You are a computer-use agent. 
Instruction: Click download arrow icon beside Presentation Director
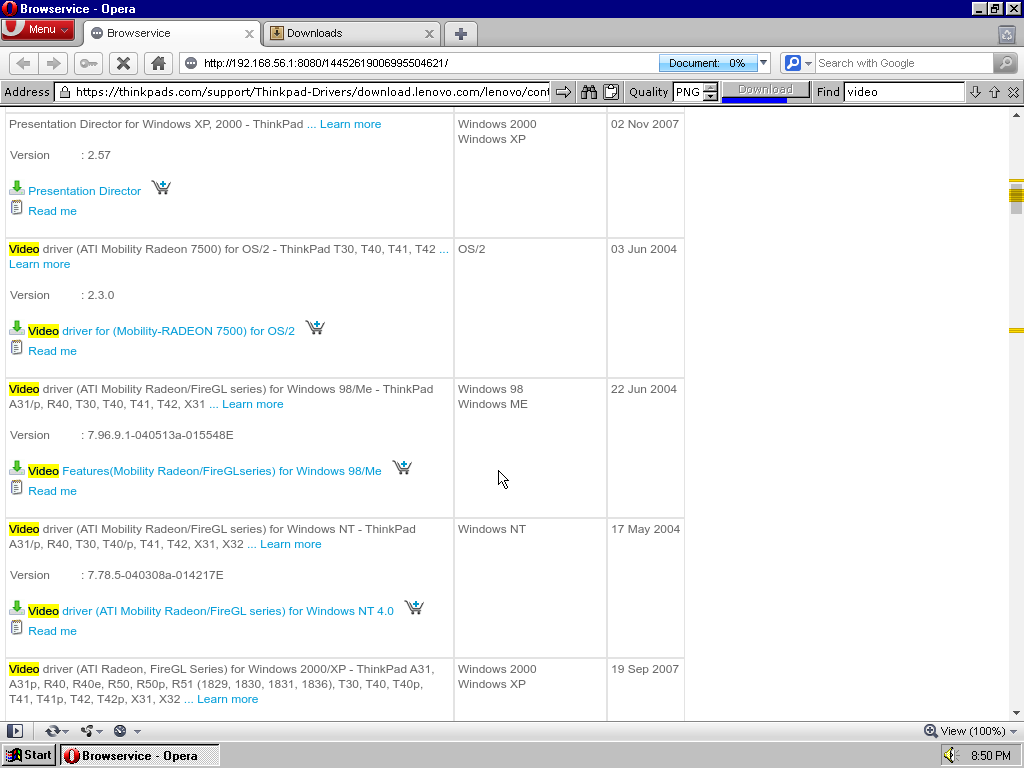[17, 188]
